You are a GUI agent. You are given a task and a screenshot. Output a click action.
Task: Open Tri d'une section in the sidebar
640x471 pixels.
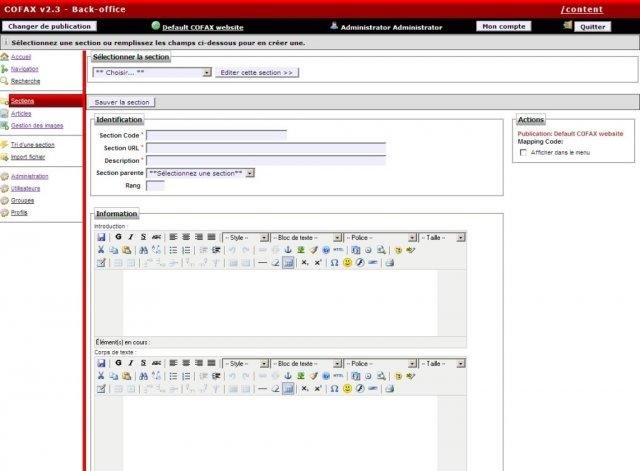pyautogui.click(x=33, y=144)
